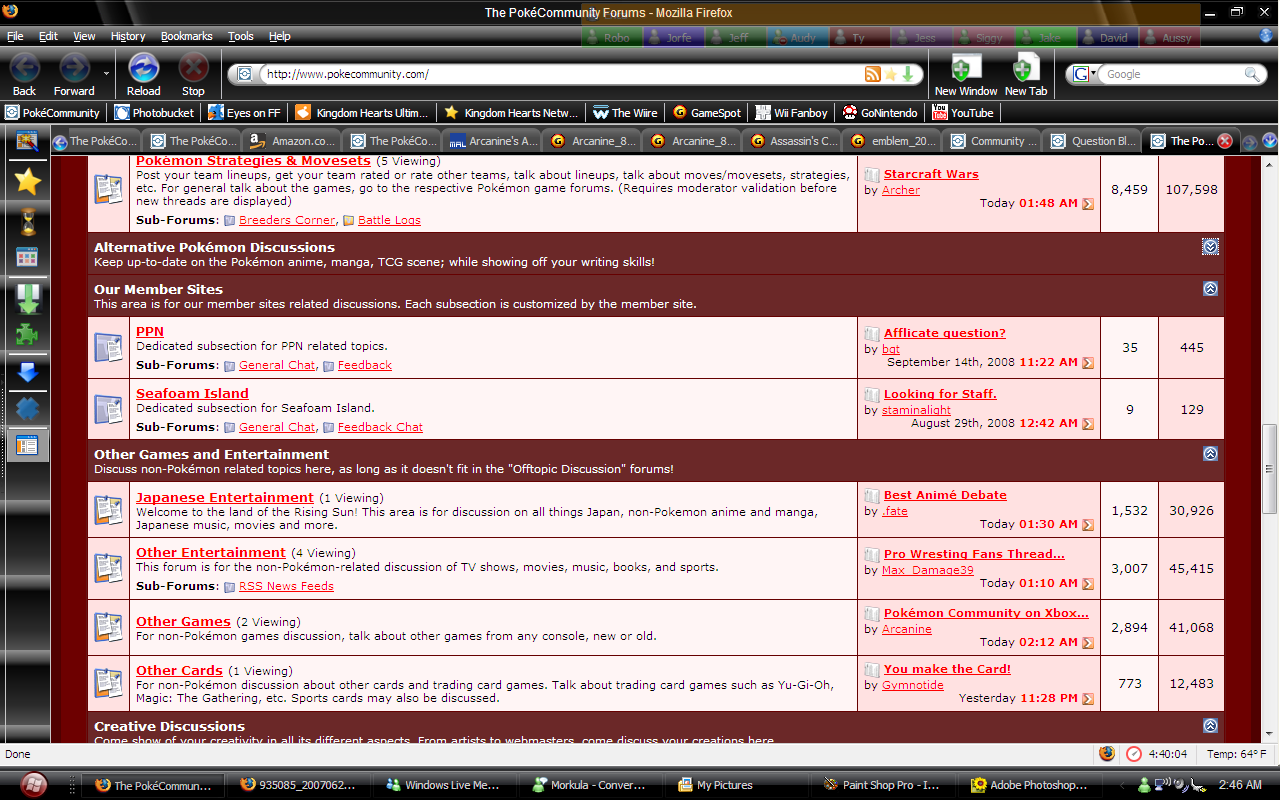Click the customize-toolbar wand icon in sidebar
Viewport: 1280px width, 800px height.
(27, 141)
